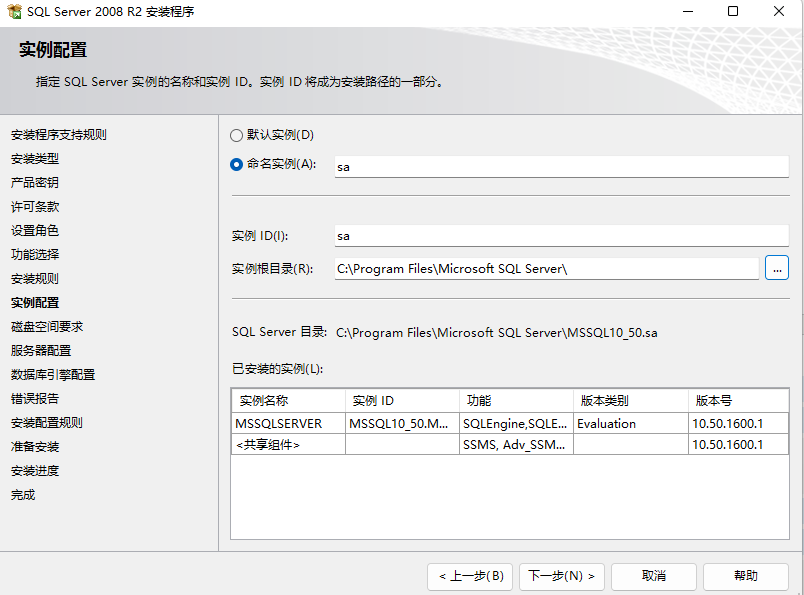Select 许可条款 step in sidebar
This screenshot has width=804, height=595.
[x=35, y=207]
